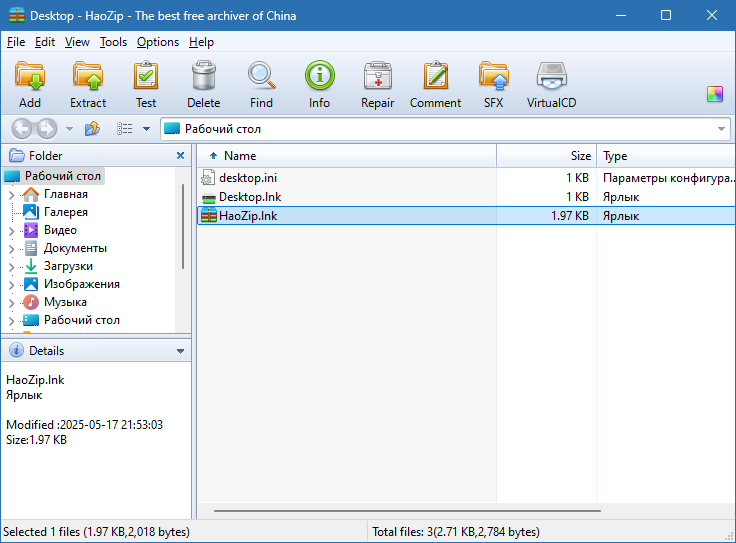Go up one folder level
The width and height of the screenshot is (736, 543).
click(x=92, y=129)
